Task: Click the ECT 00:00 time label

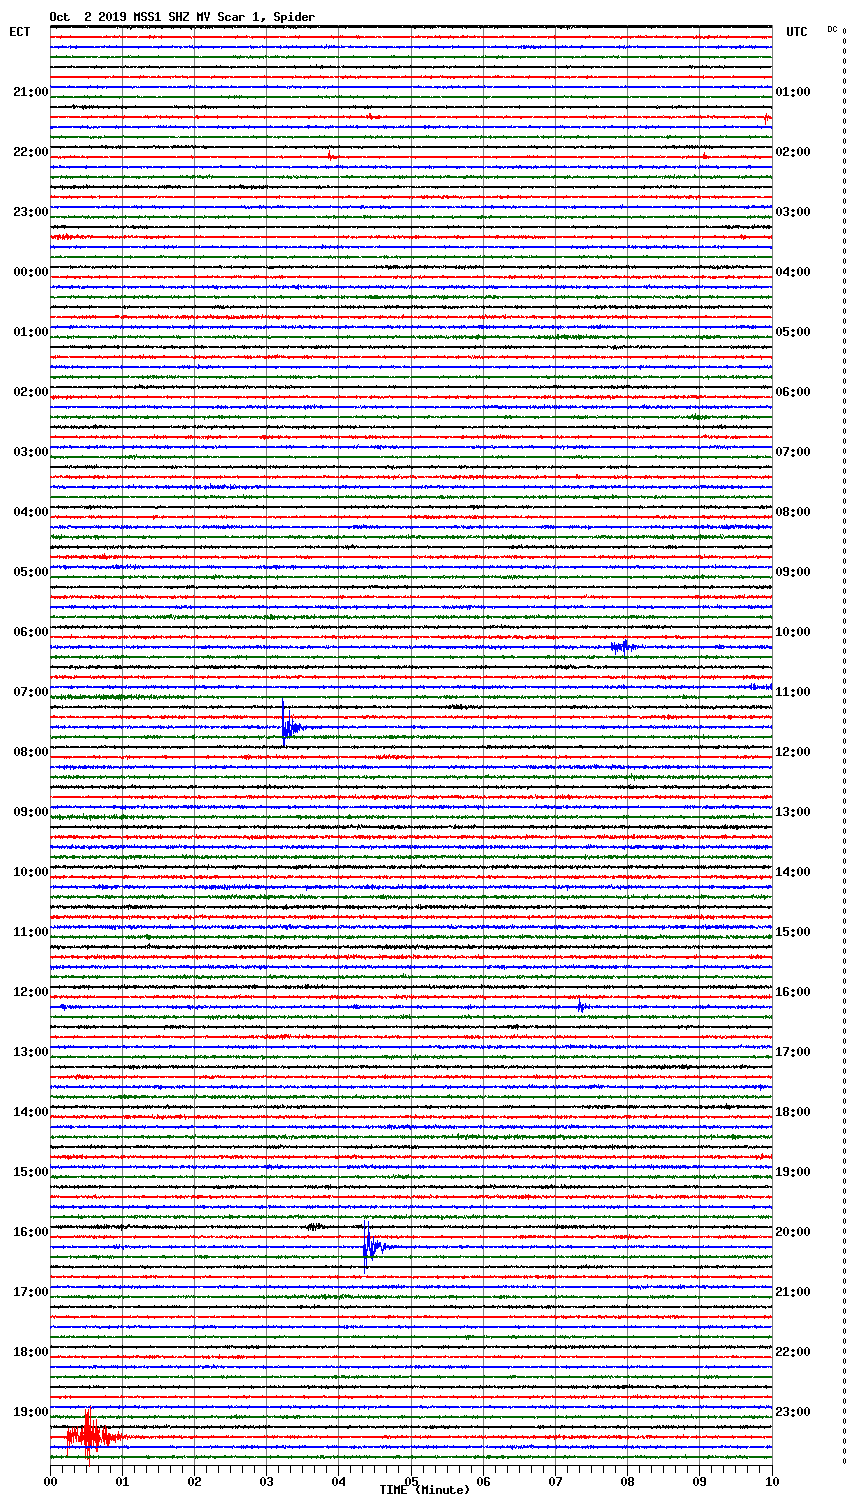Action: 30,272
